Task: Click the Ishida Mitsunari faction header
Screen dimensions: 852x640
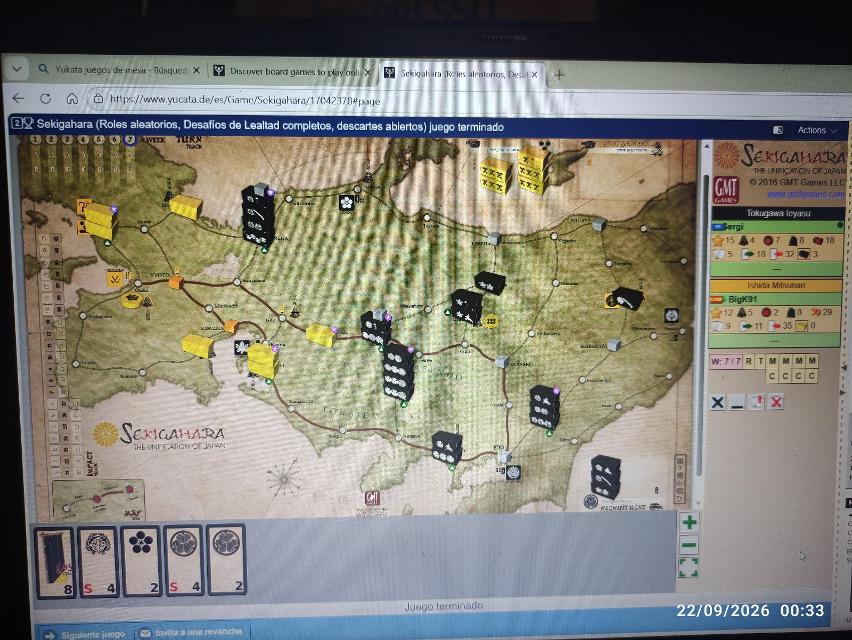Action: pyautogui.click(x=775, y=285)
